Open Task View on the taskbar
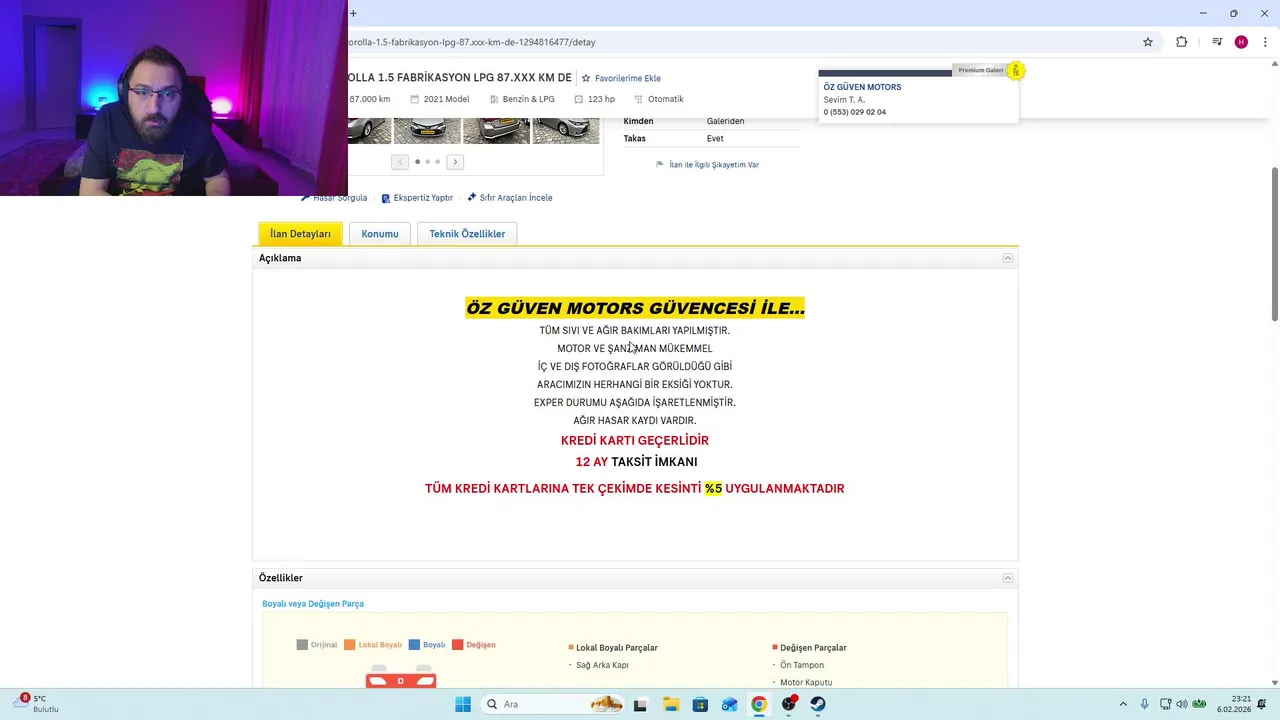This screenshot has height=720, width=1280. click(640, 704)
